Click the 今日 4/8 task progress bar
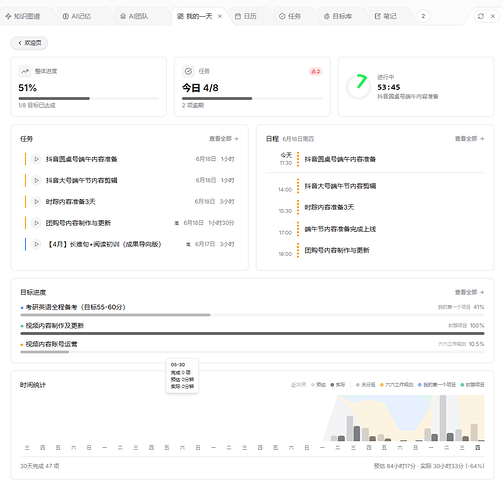Viewport: 503px width, 500px height. point(252,98)
